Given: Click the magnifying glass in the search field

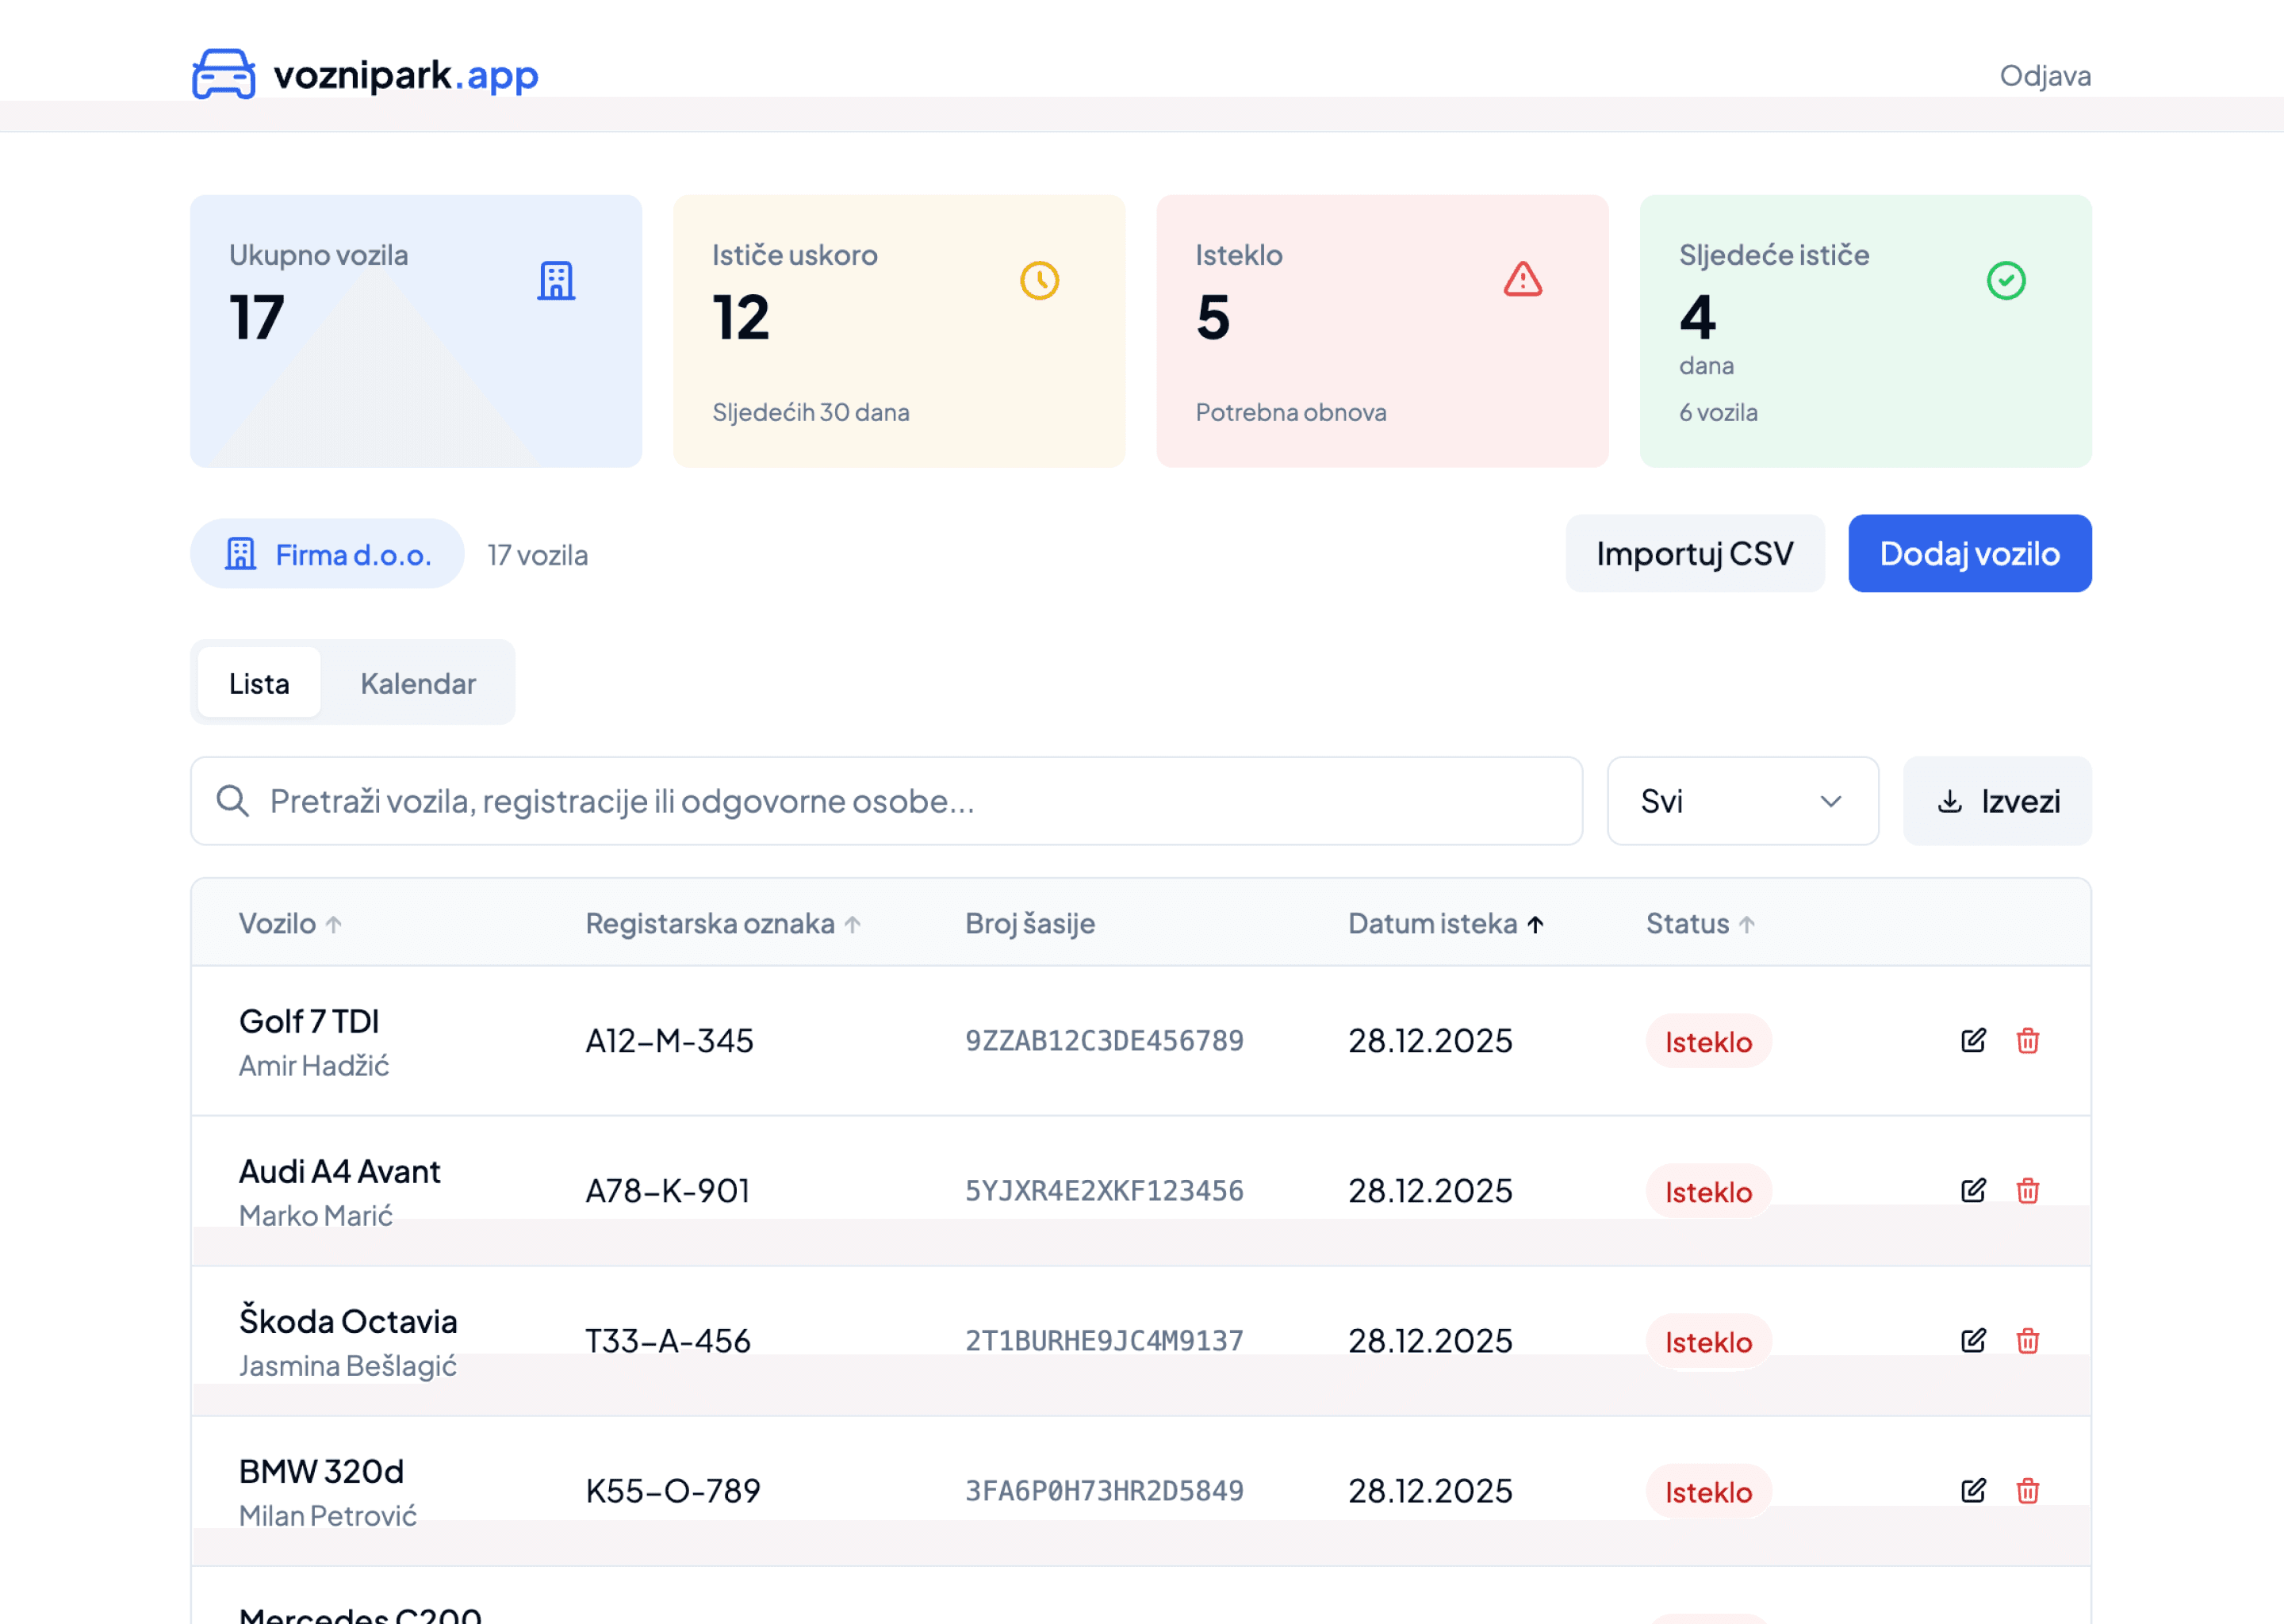Looking at the screenshot, I should pos(232,800).
